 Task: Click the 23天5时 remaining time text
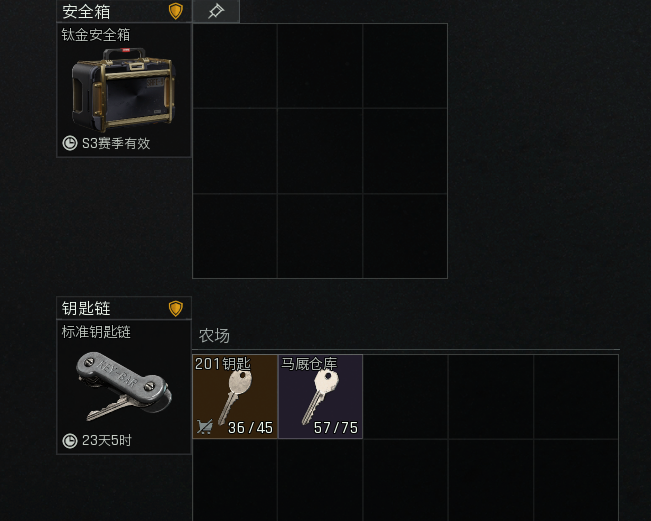(x=107, y=440)
